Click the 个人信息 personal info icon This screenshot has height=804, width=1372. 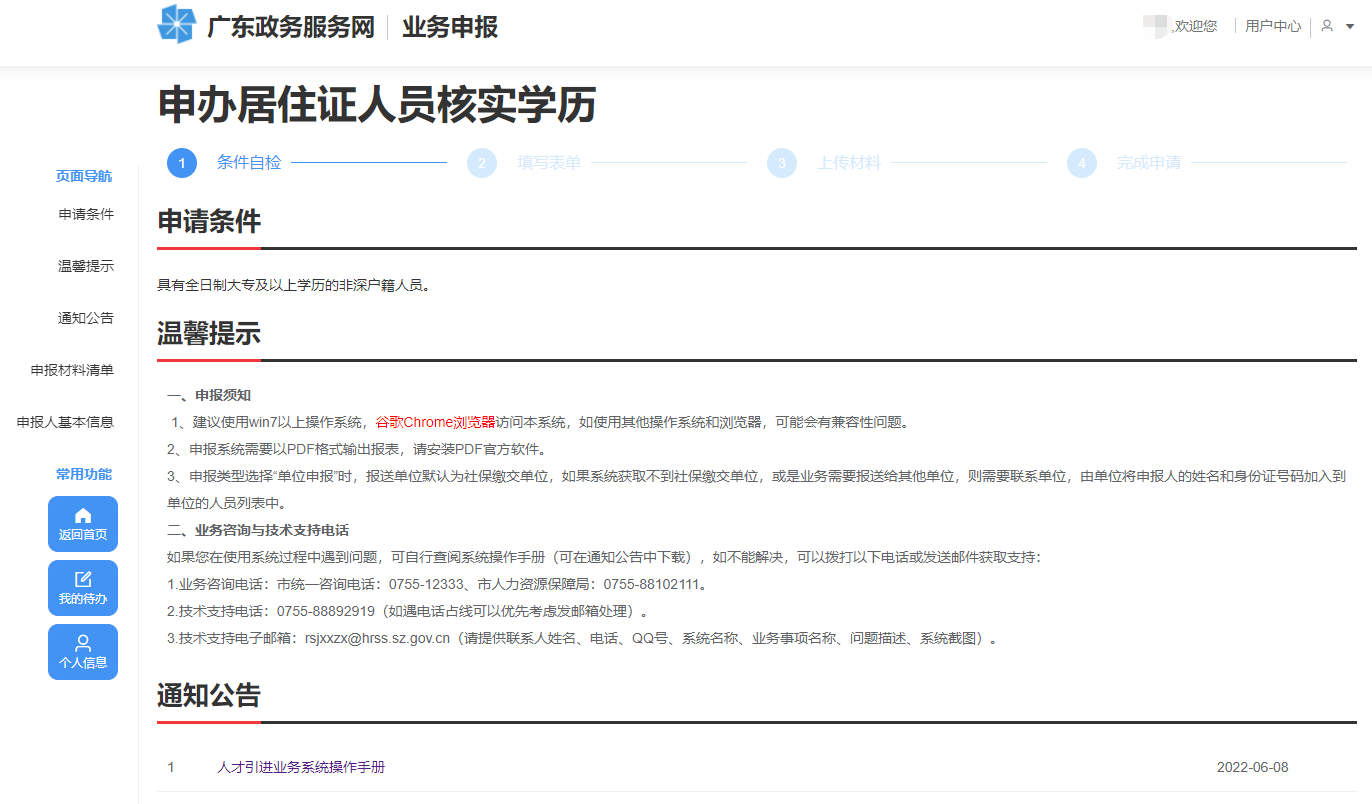(83, 651)
